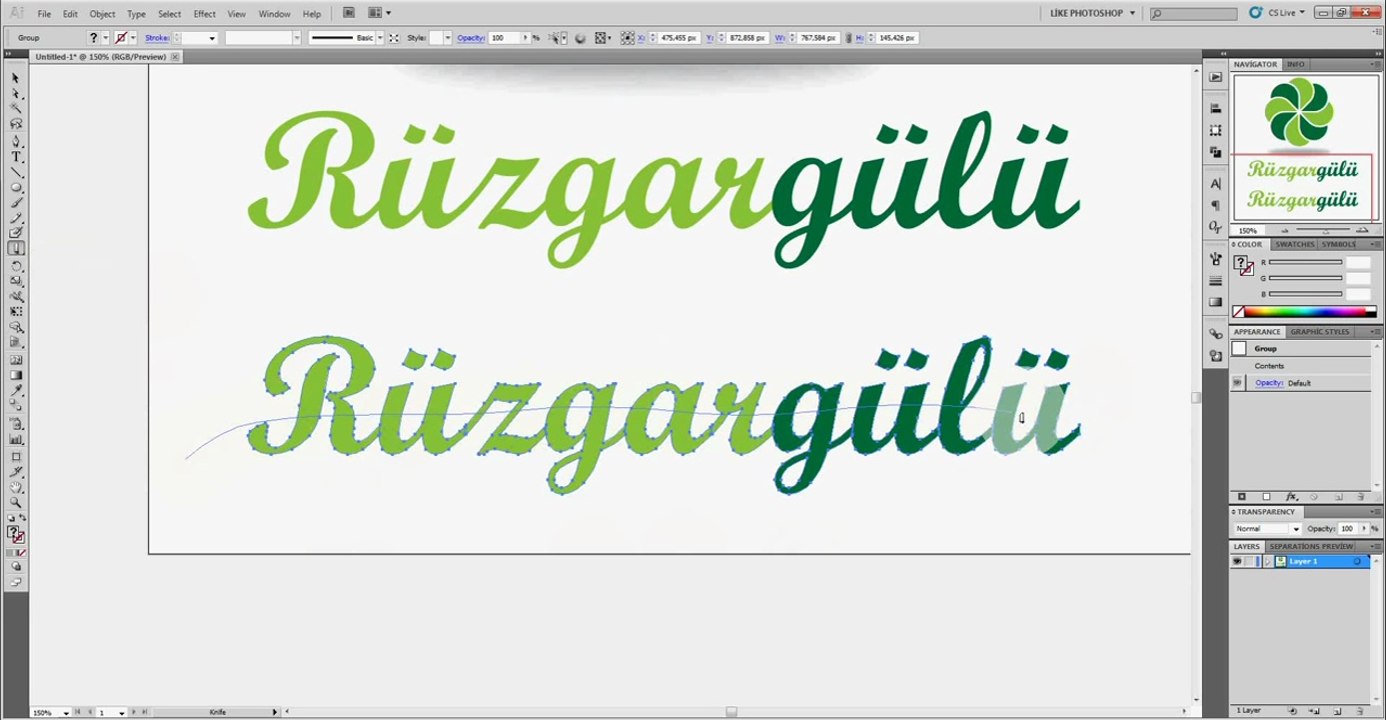The image size is (1386, 720).
Task: Click the Opacity link in Appearance panel
Action: (1269, 383)
